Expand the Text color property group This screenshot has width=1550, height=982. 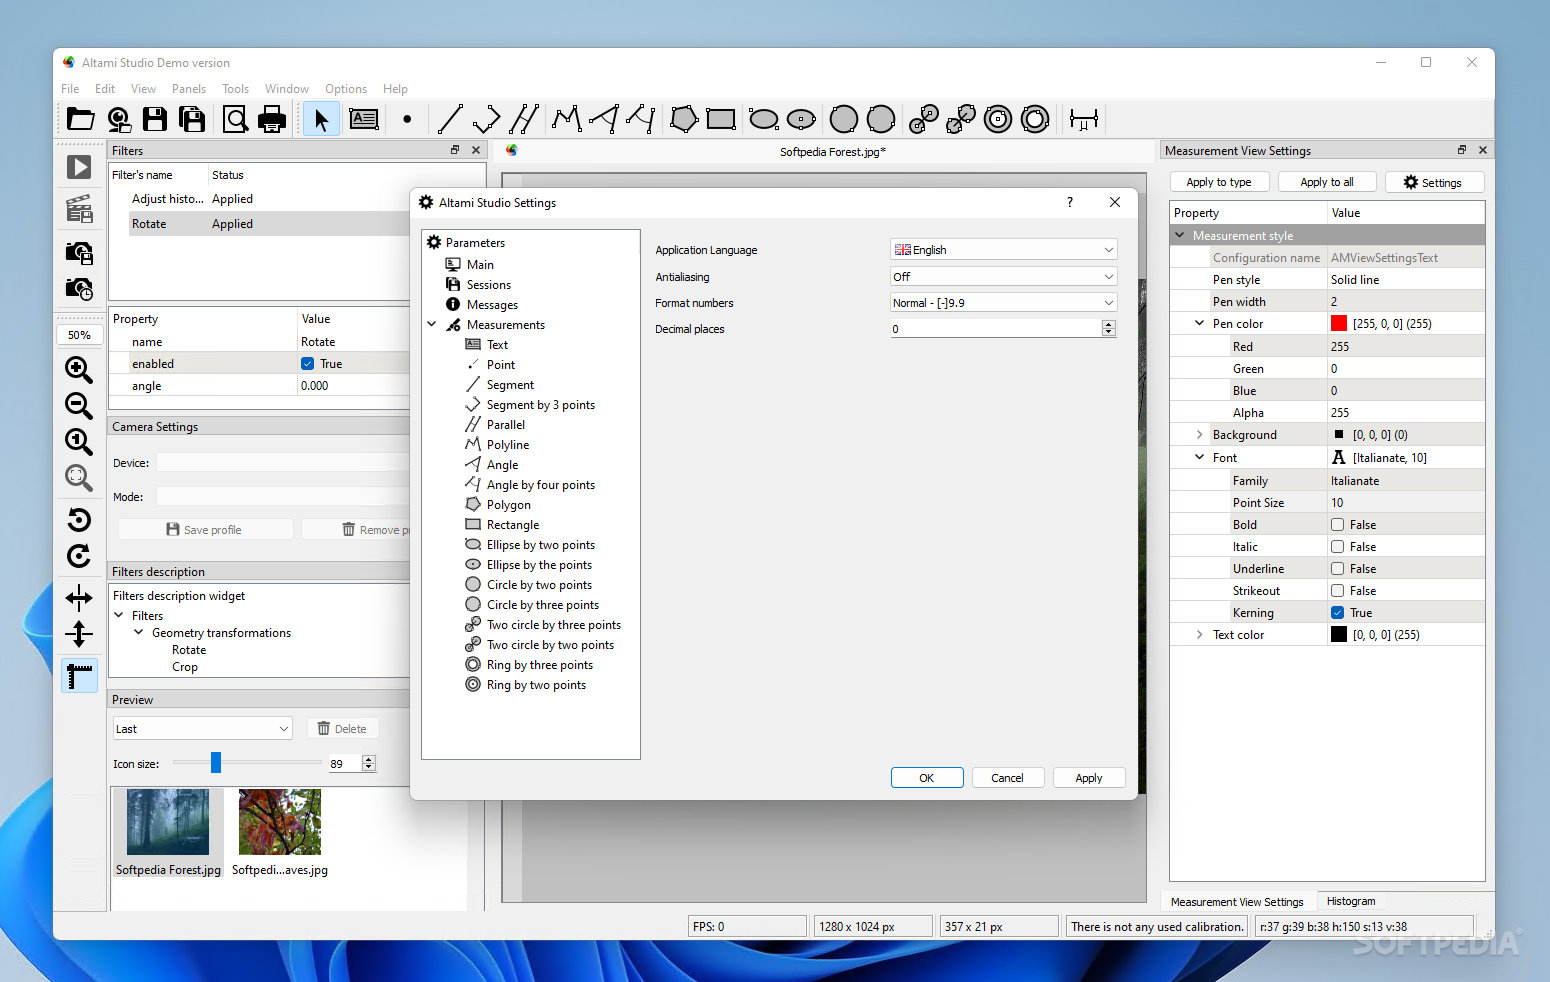[1199, 635]
